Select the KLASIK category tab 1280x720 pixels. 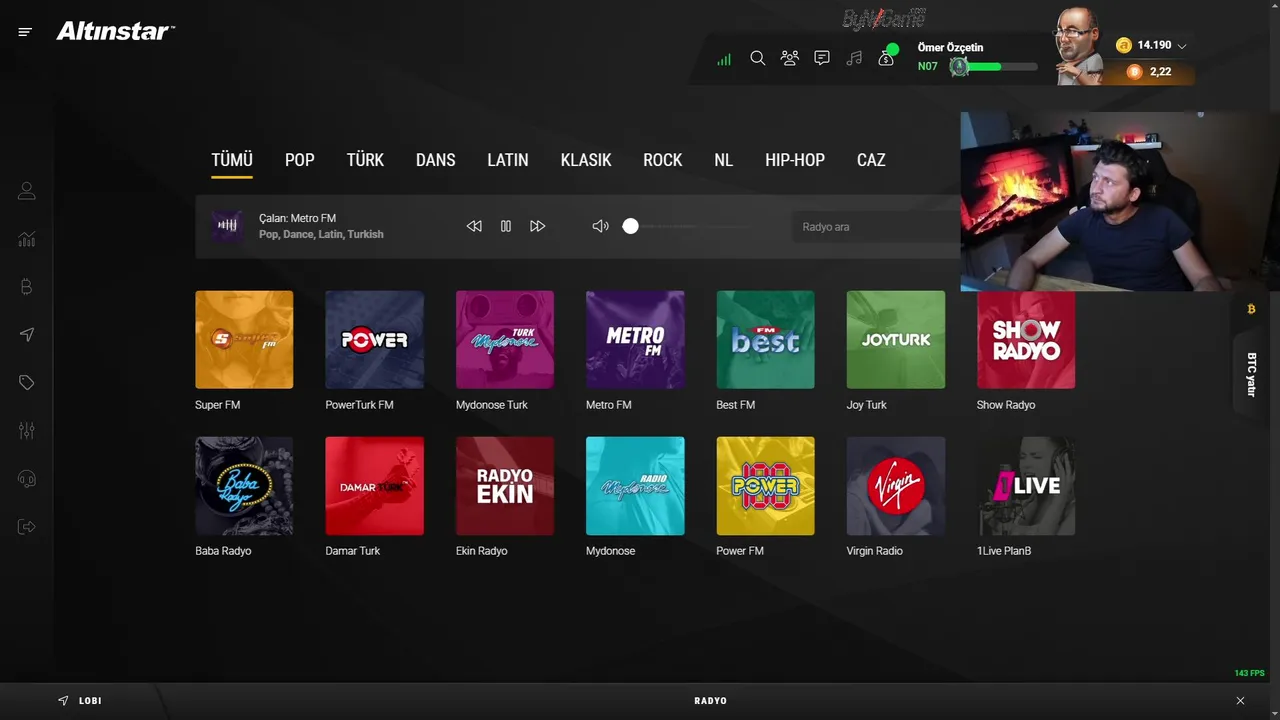586,160
